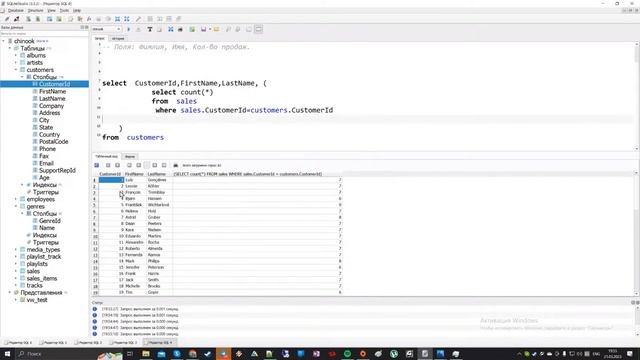The height and width of the screenshot is (360, 640).
Task: Select the FirstName column in tree
Action: tap(52, 91)
